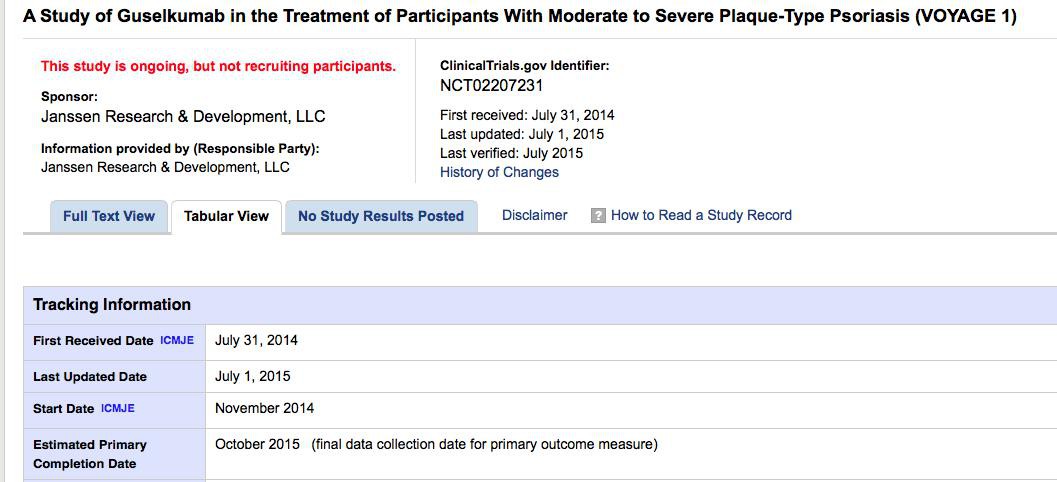Image resolution: width=1057 pixels, height=482 pixels.
Task: Click the VOYAGE 1 study title heading
Action: click(519, 17)
